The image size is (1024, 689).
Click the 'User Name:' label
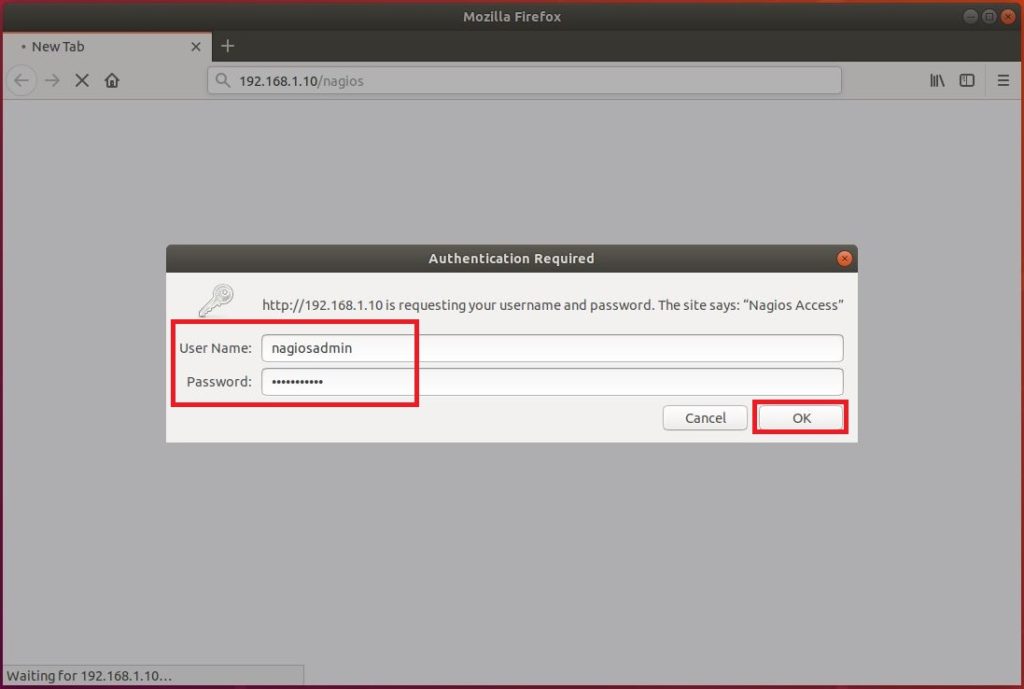click(x=216, y=348)
